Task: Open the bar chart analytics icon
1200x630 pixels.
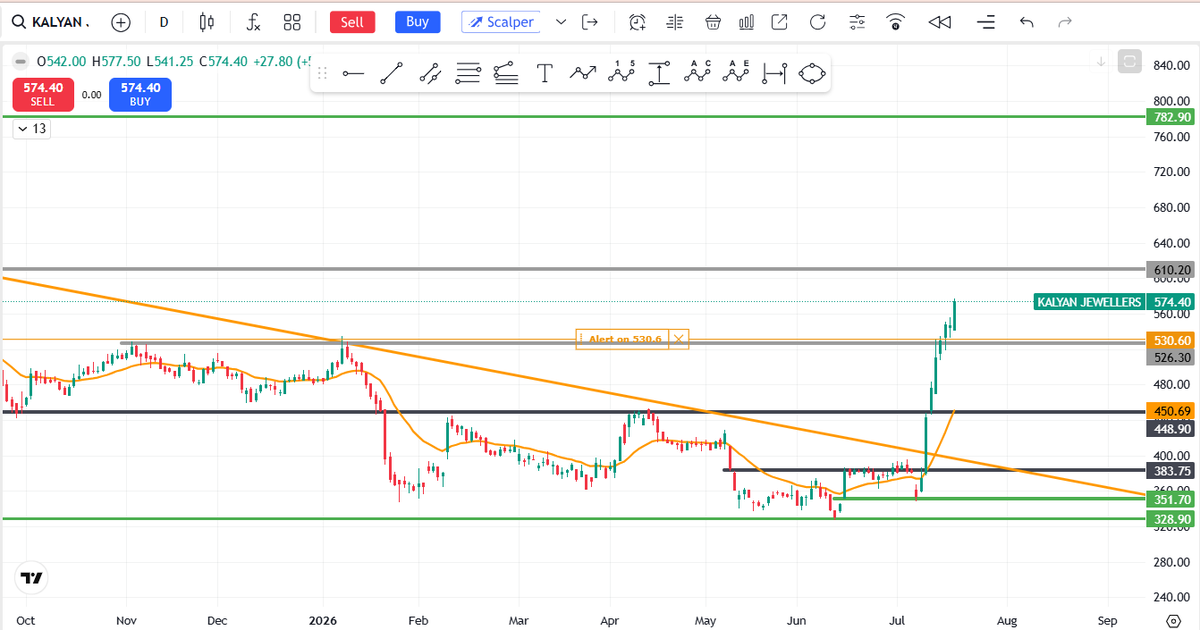Action: point(746,22)
